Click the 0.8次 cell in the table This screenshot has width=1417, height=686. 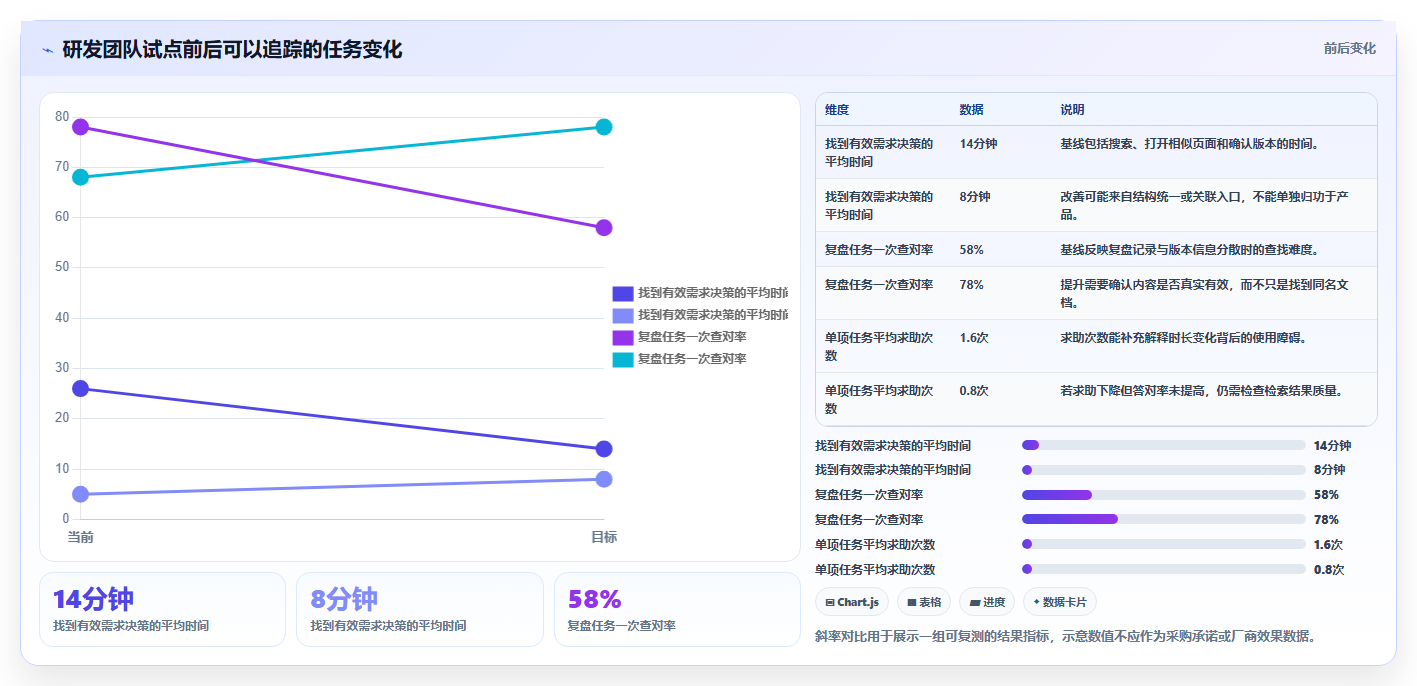coord(974,391)
